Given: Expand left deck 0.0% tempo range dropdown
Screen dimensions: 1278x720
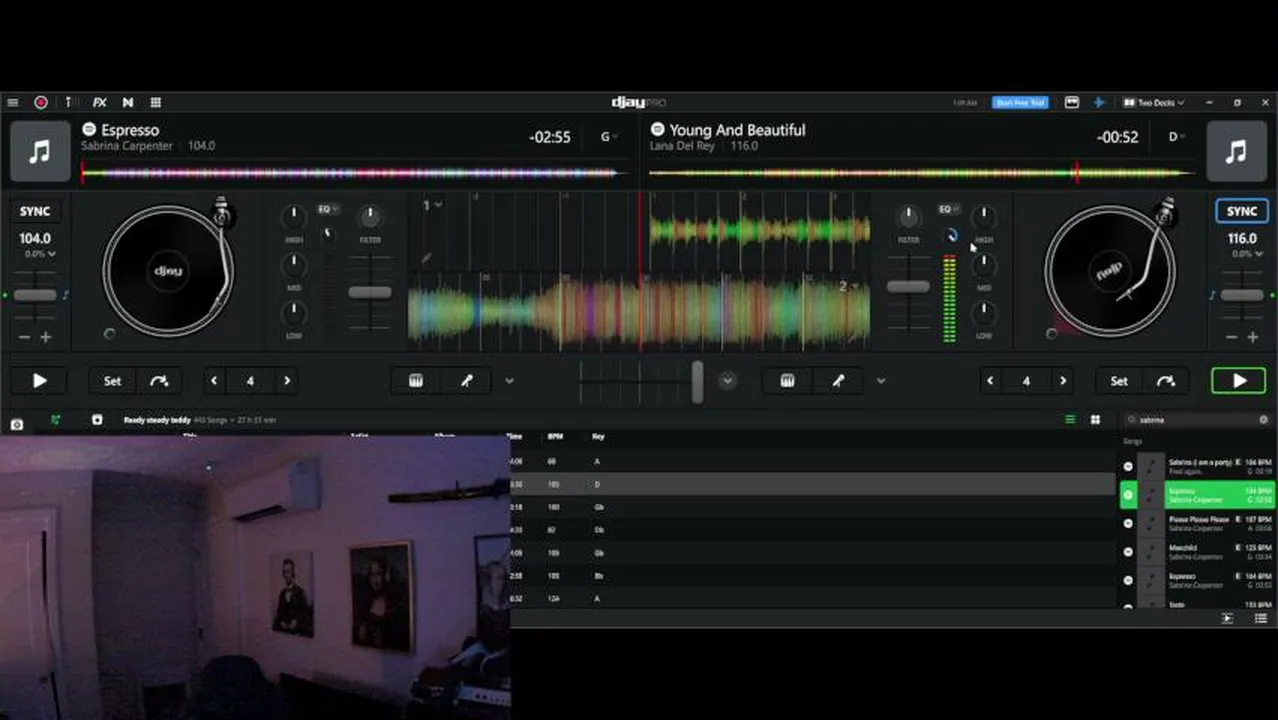Looking at the screenshot, I should [40, 254].
